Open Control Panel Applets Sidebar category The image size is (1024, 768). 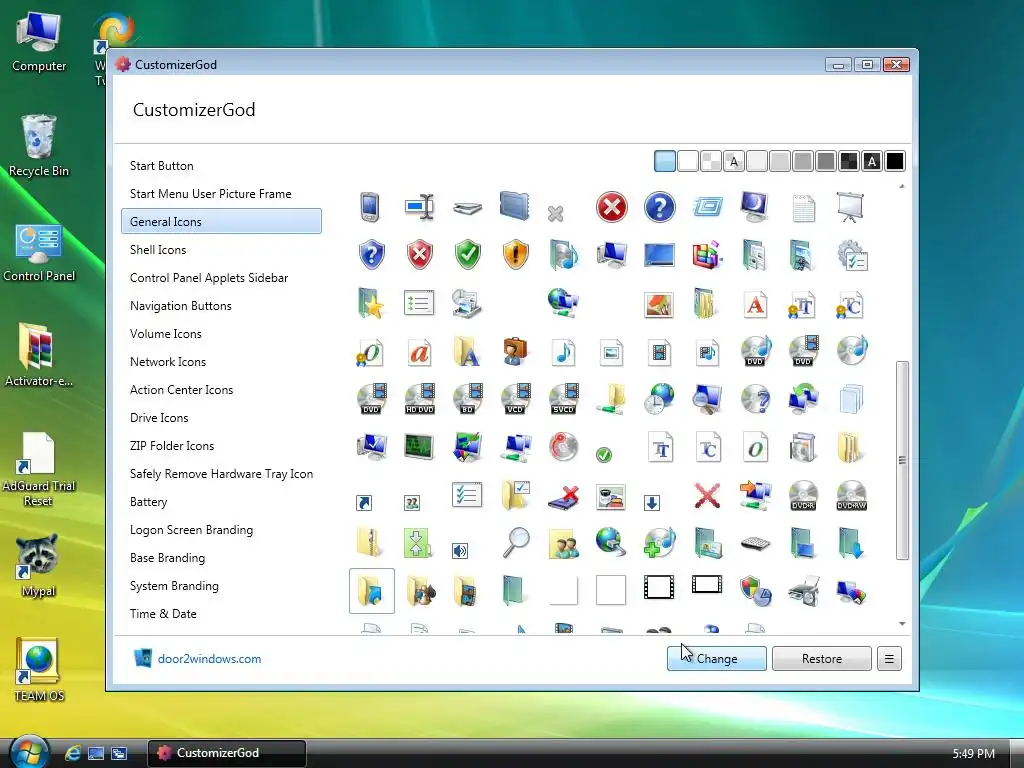209,278
